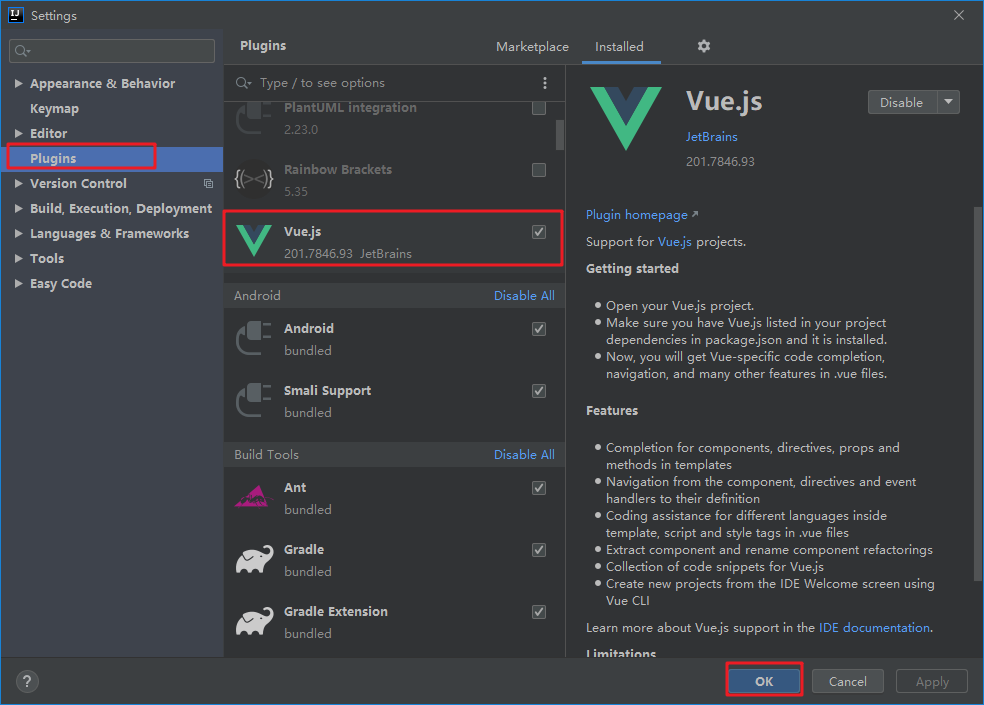Viewport: 984px width, 705px height.
Task: Click the plugin description scrollbar
Action: (x=978, y=394)
